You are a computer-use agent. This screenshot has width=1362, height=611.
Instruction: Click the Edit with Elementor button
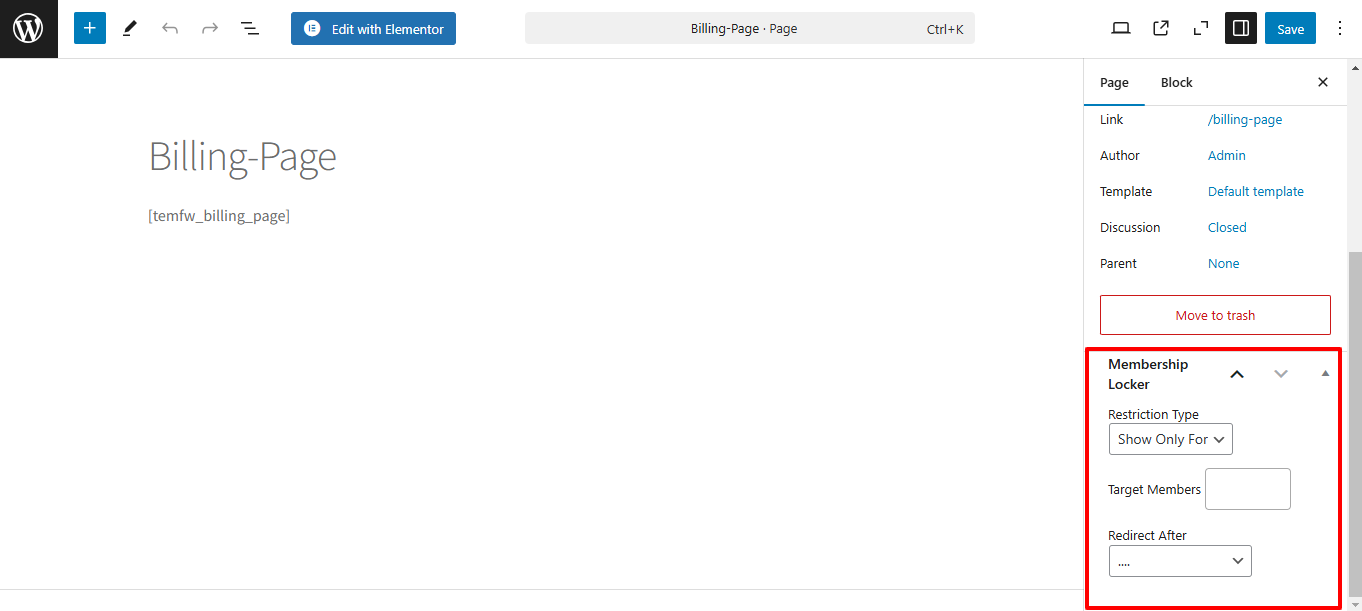[373, 29]
